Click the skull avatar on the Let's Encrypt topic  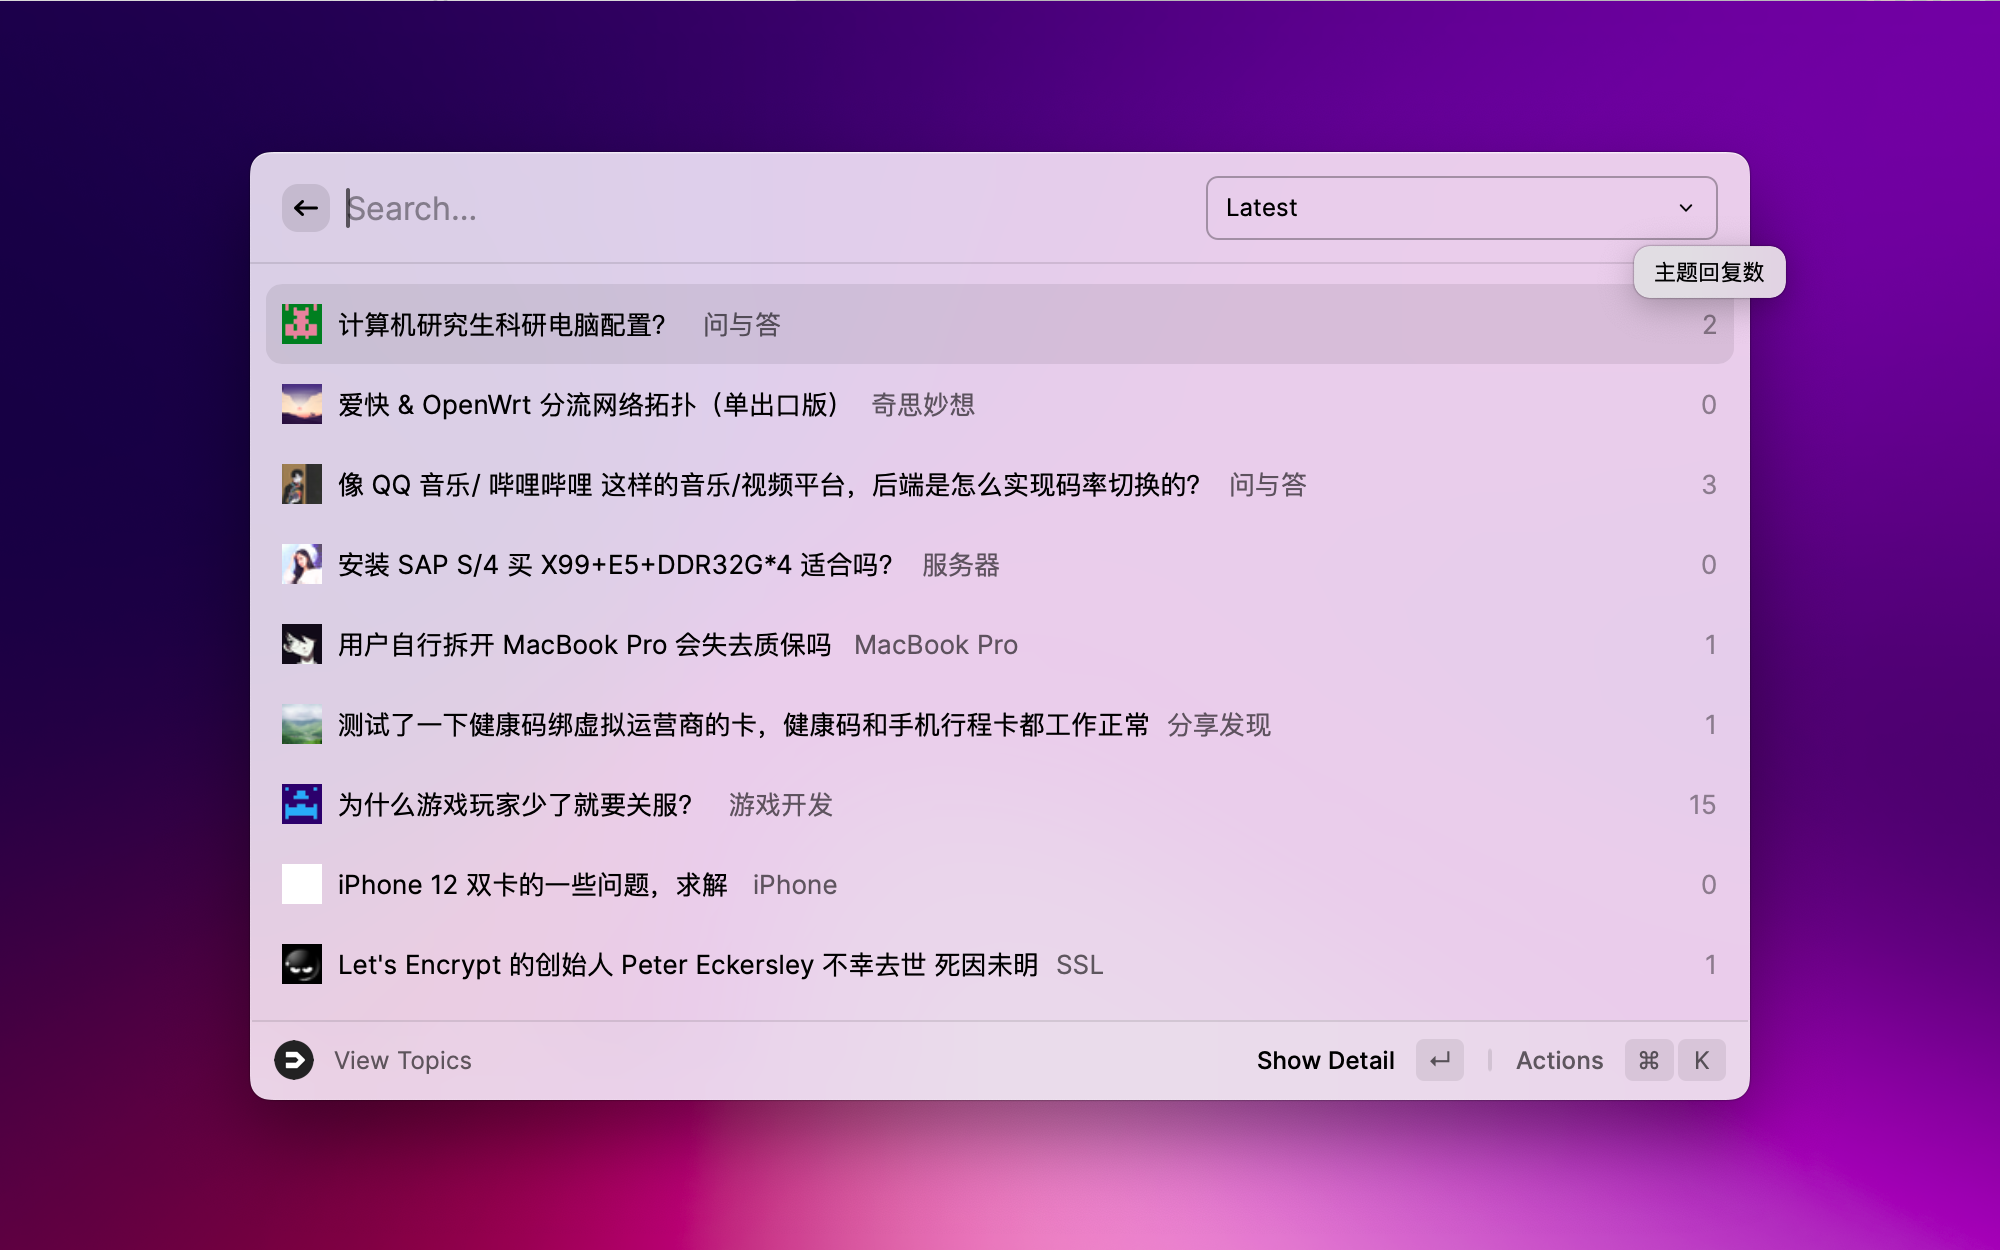click(x=300, y=964)
